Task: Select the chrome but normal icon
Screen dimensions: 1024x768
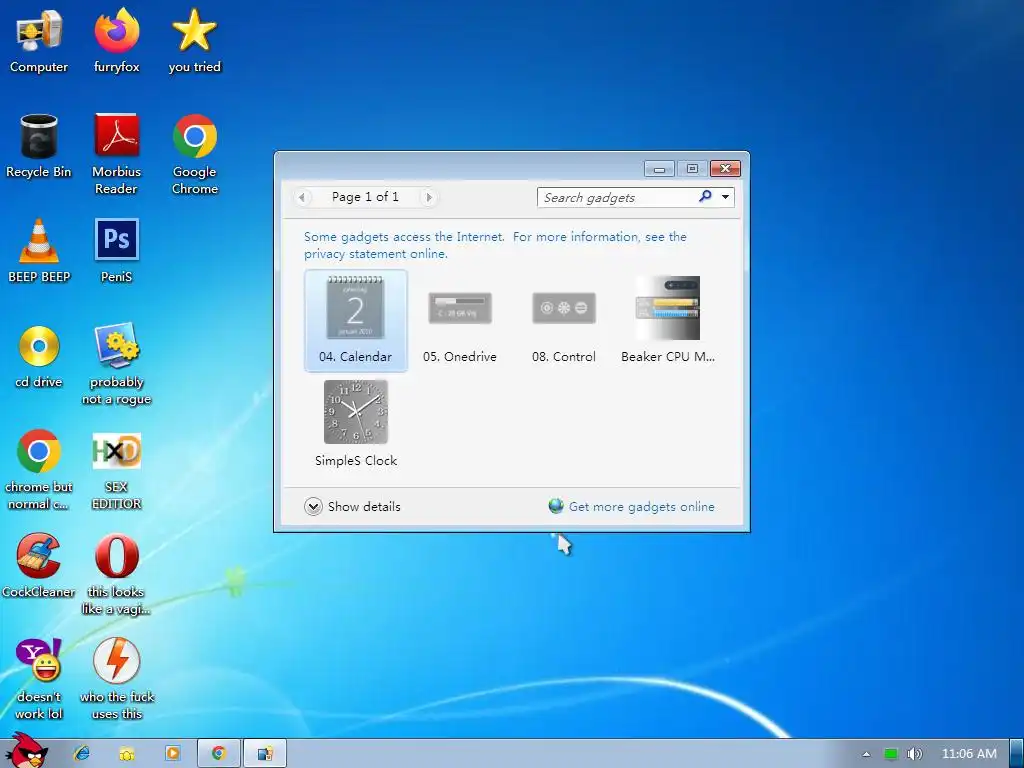Action: [39, 470]
